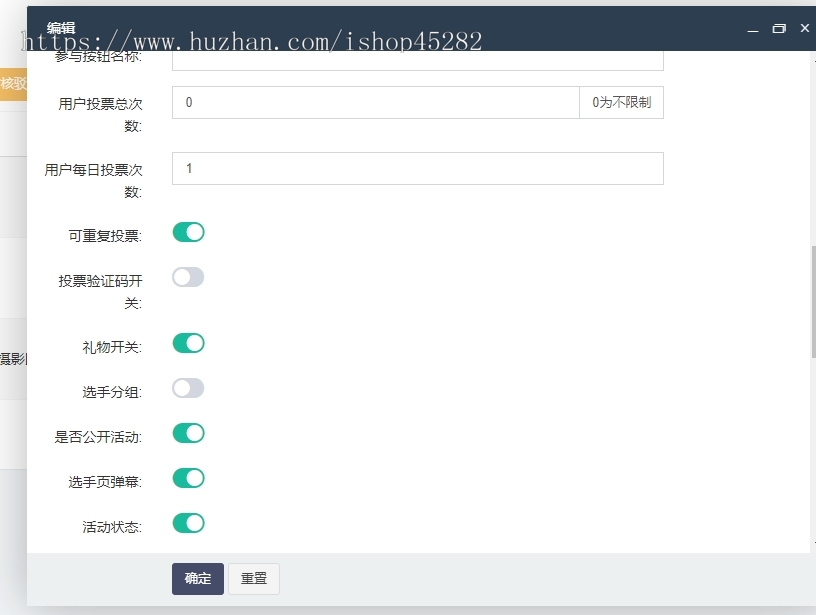Click the 选手页弹幕 label text
Viewport: 816px width, 615px height.
coord(105,482)
